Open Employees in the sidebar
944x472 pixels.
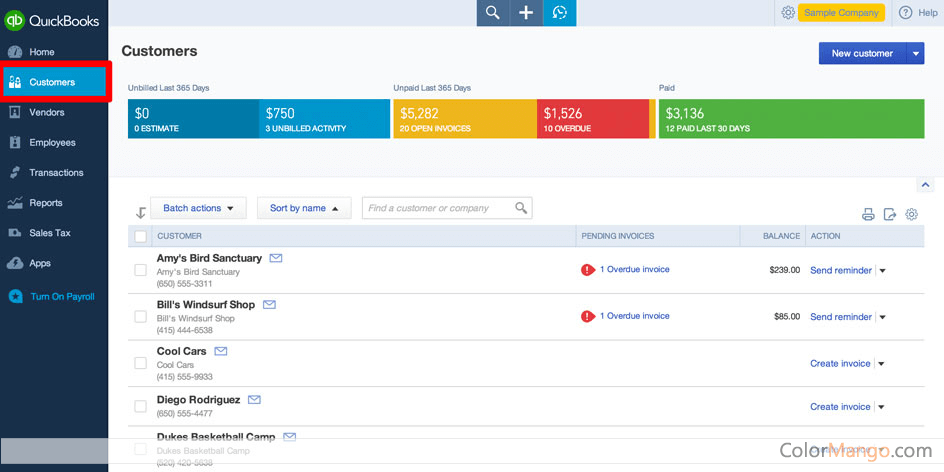[52, 143]
